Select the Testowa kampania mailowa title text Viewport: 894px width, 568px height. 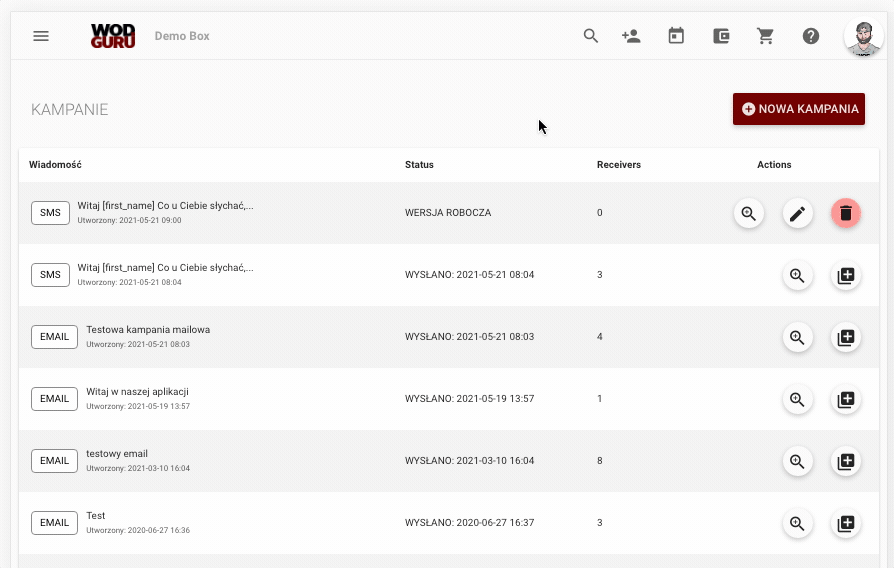click(x=148, y=330)
